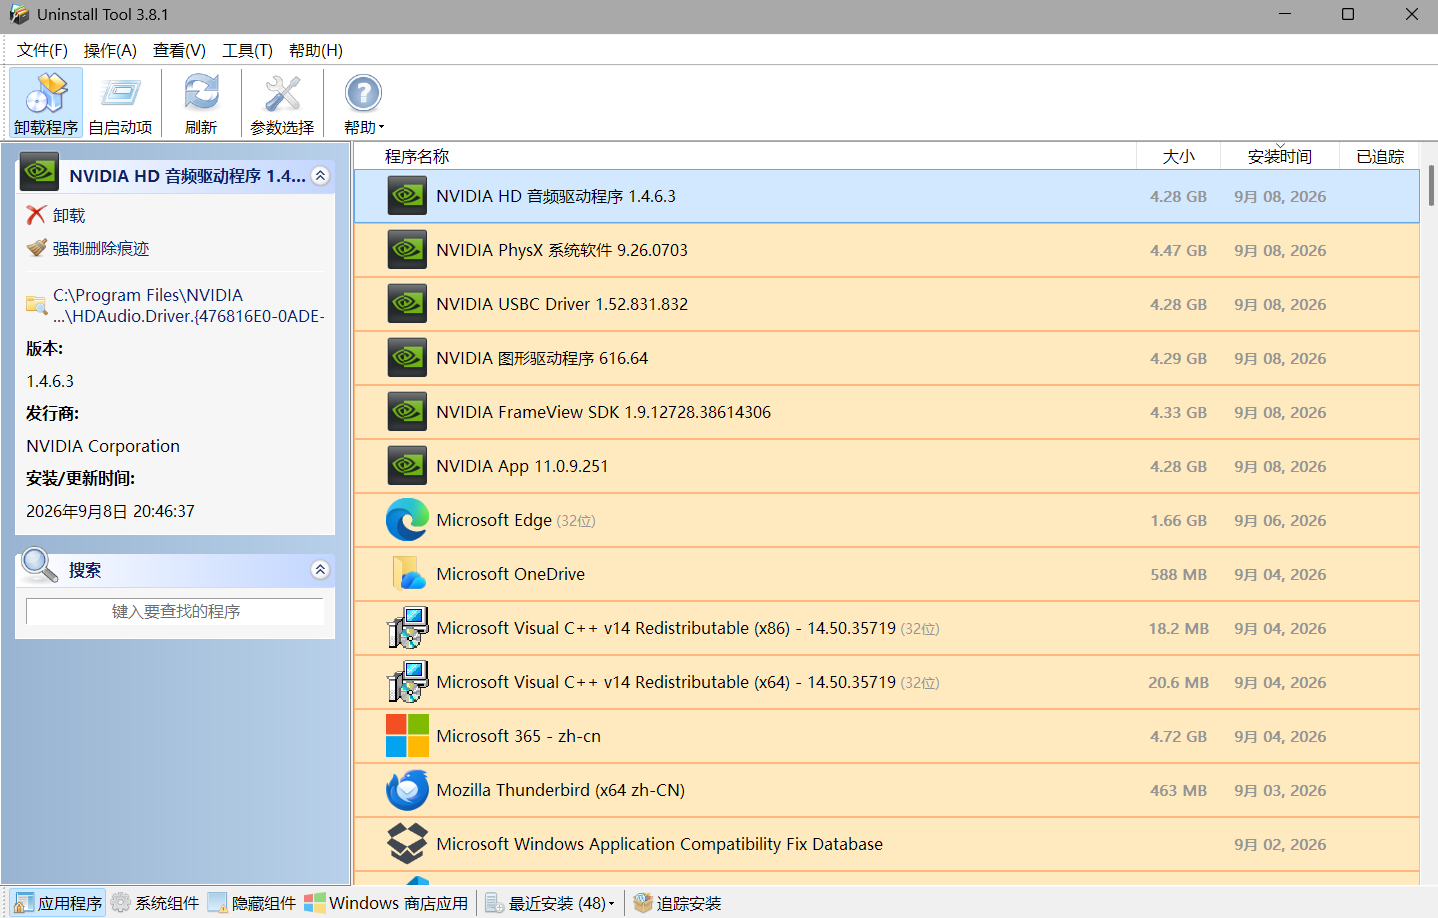
Task: Click the Microsoft Edge icon
Action: [407, 520]
